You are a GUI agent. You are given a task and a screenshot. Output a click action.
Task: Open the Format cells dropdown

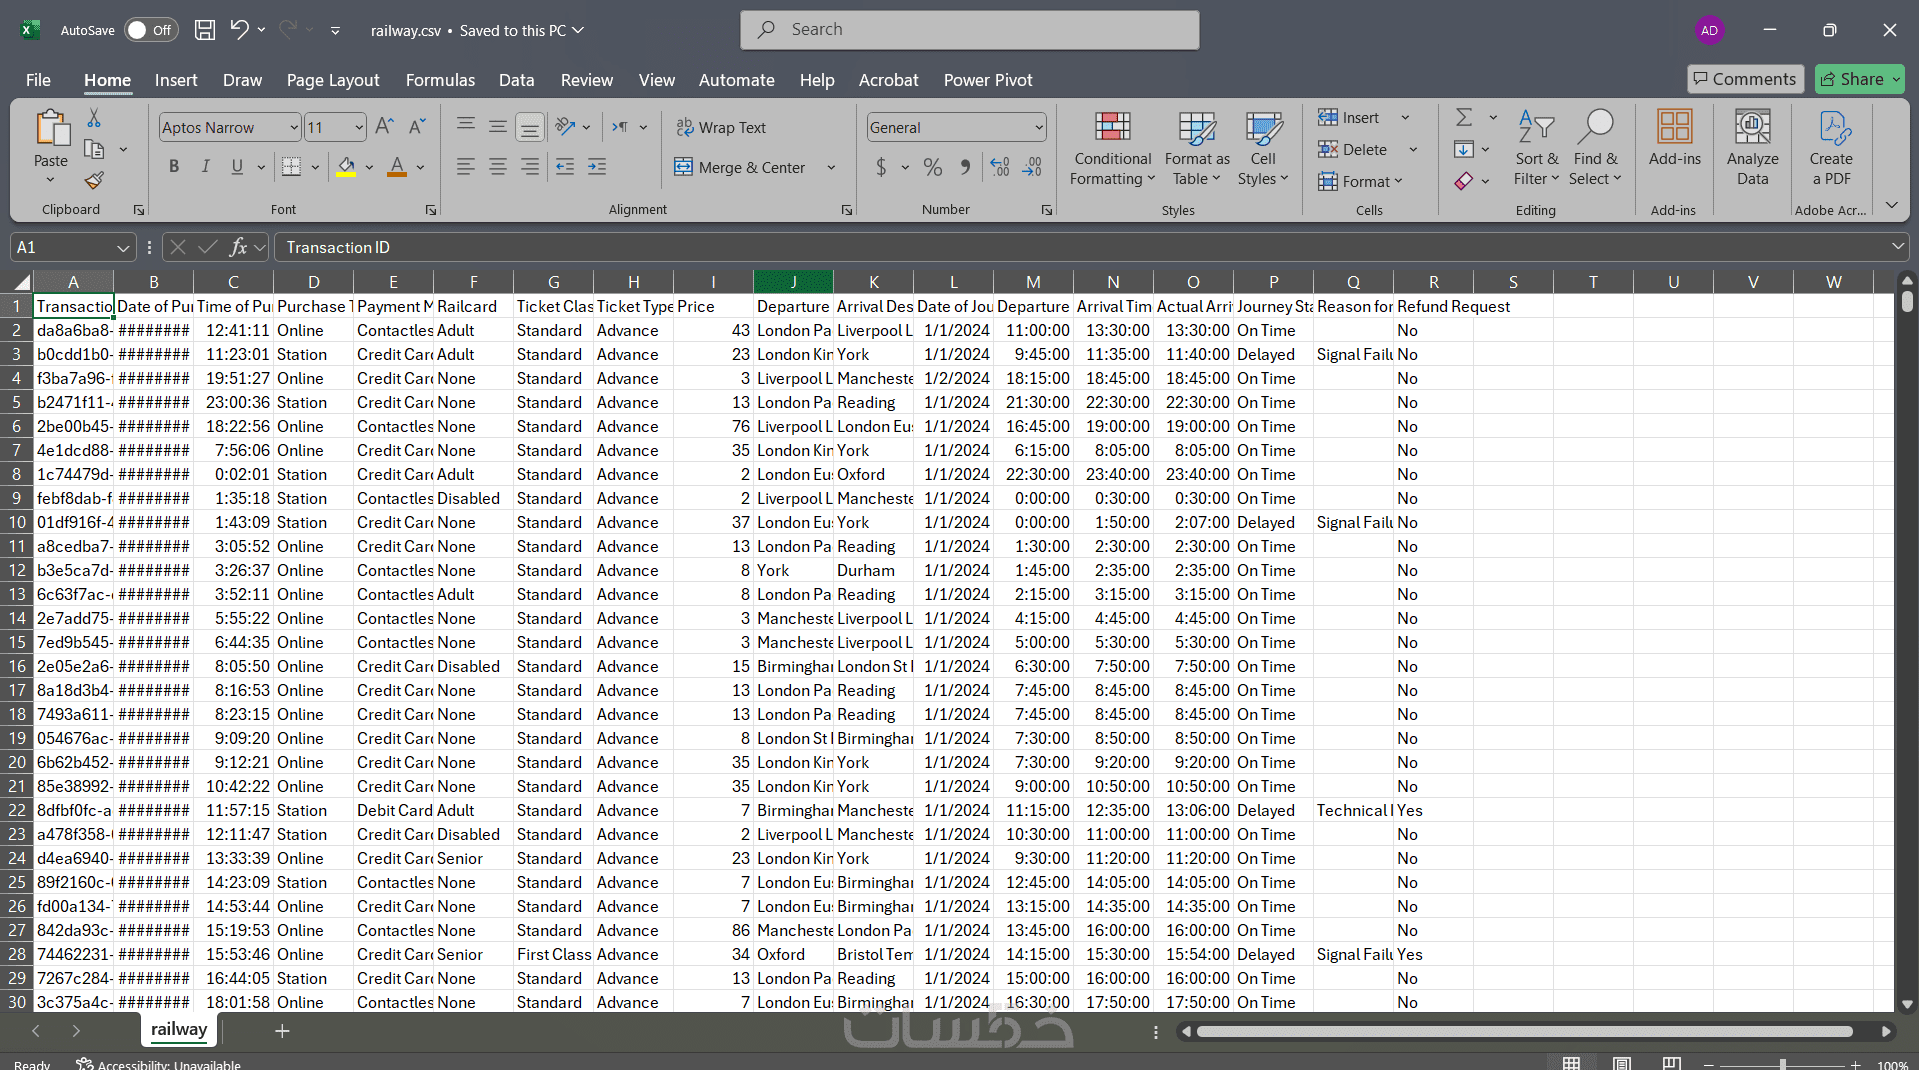pos(1360,181)
